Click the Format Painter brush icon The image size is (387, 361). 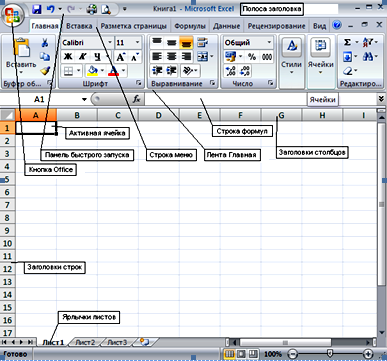click(45, 71)
